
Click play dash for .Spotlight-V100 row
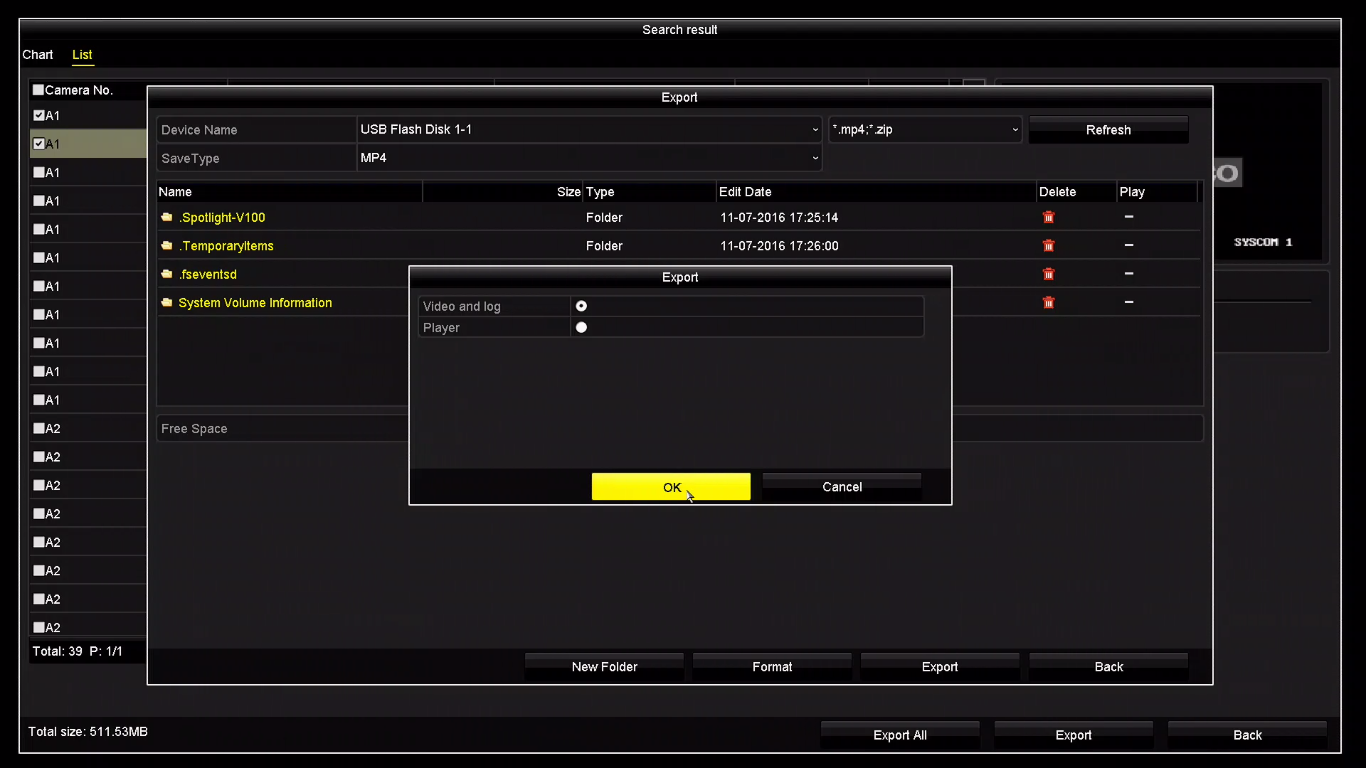click(x=1129, y=217)
